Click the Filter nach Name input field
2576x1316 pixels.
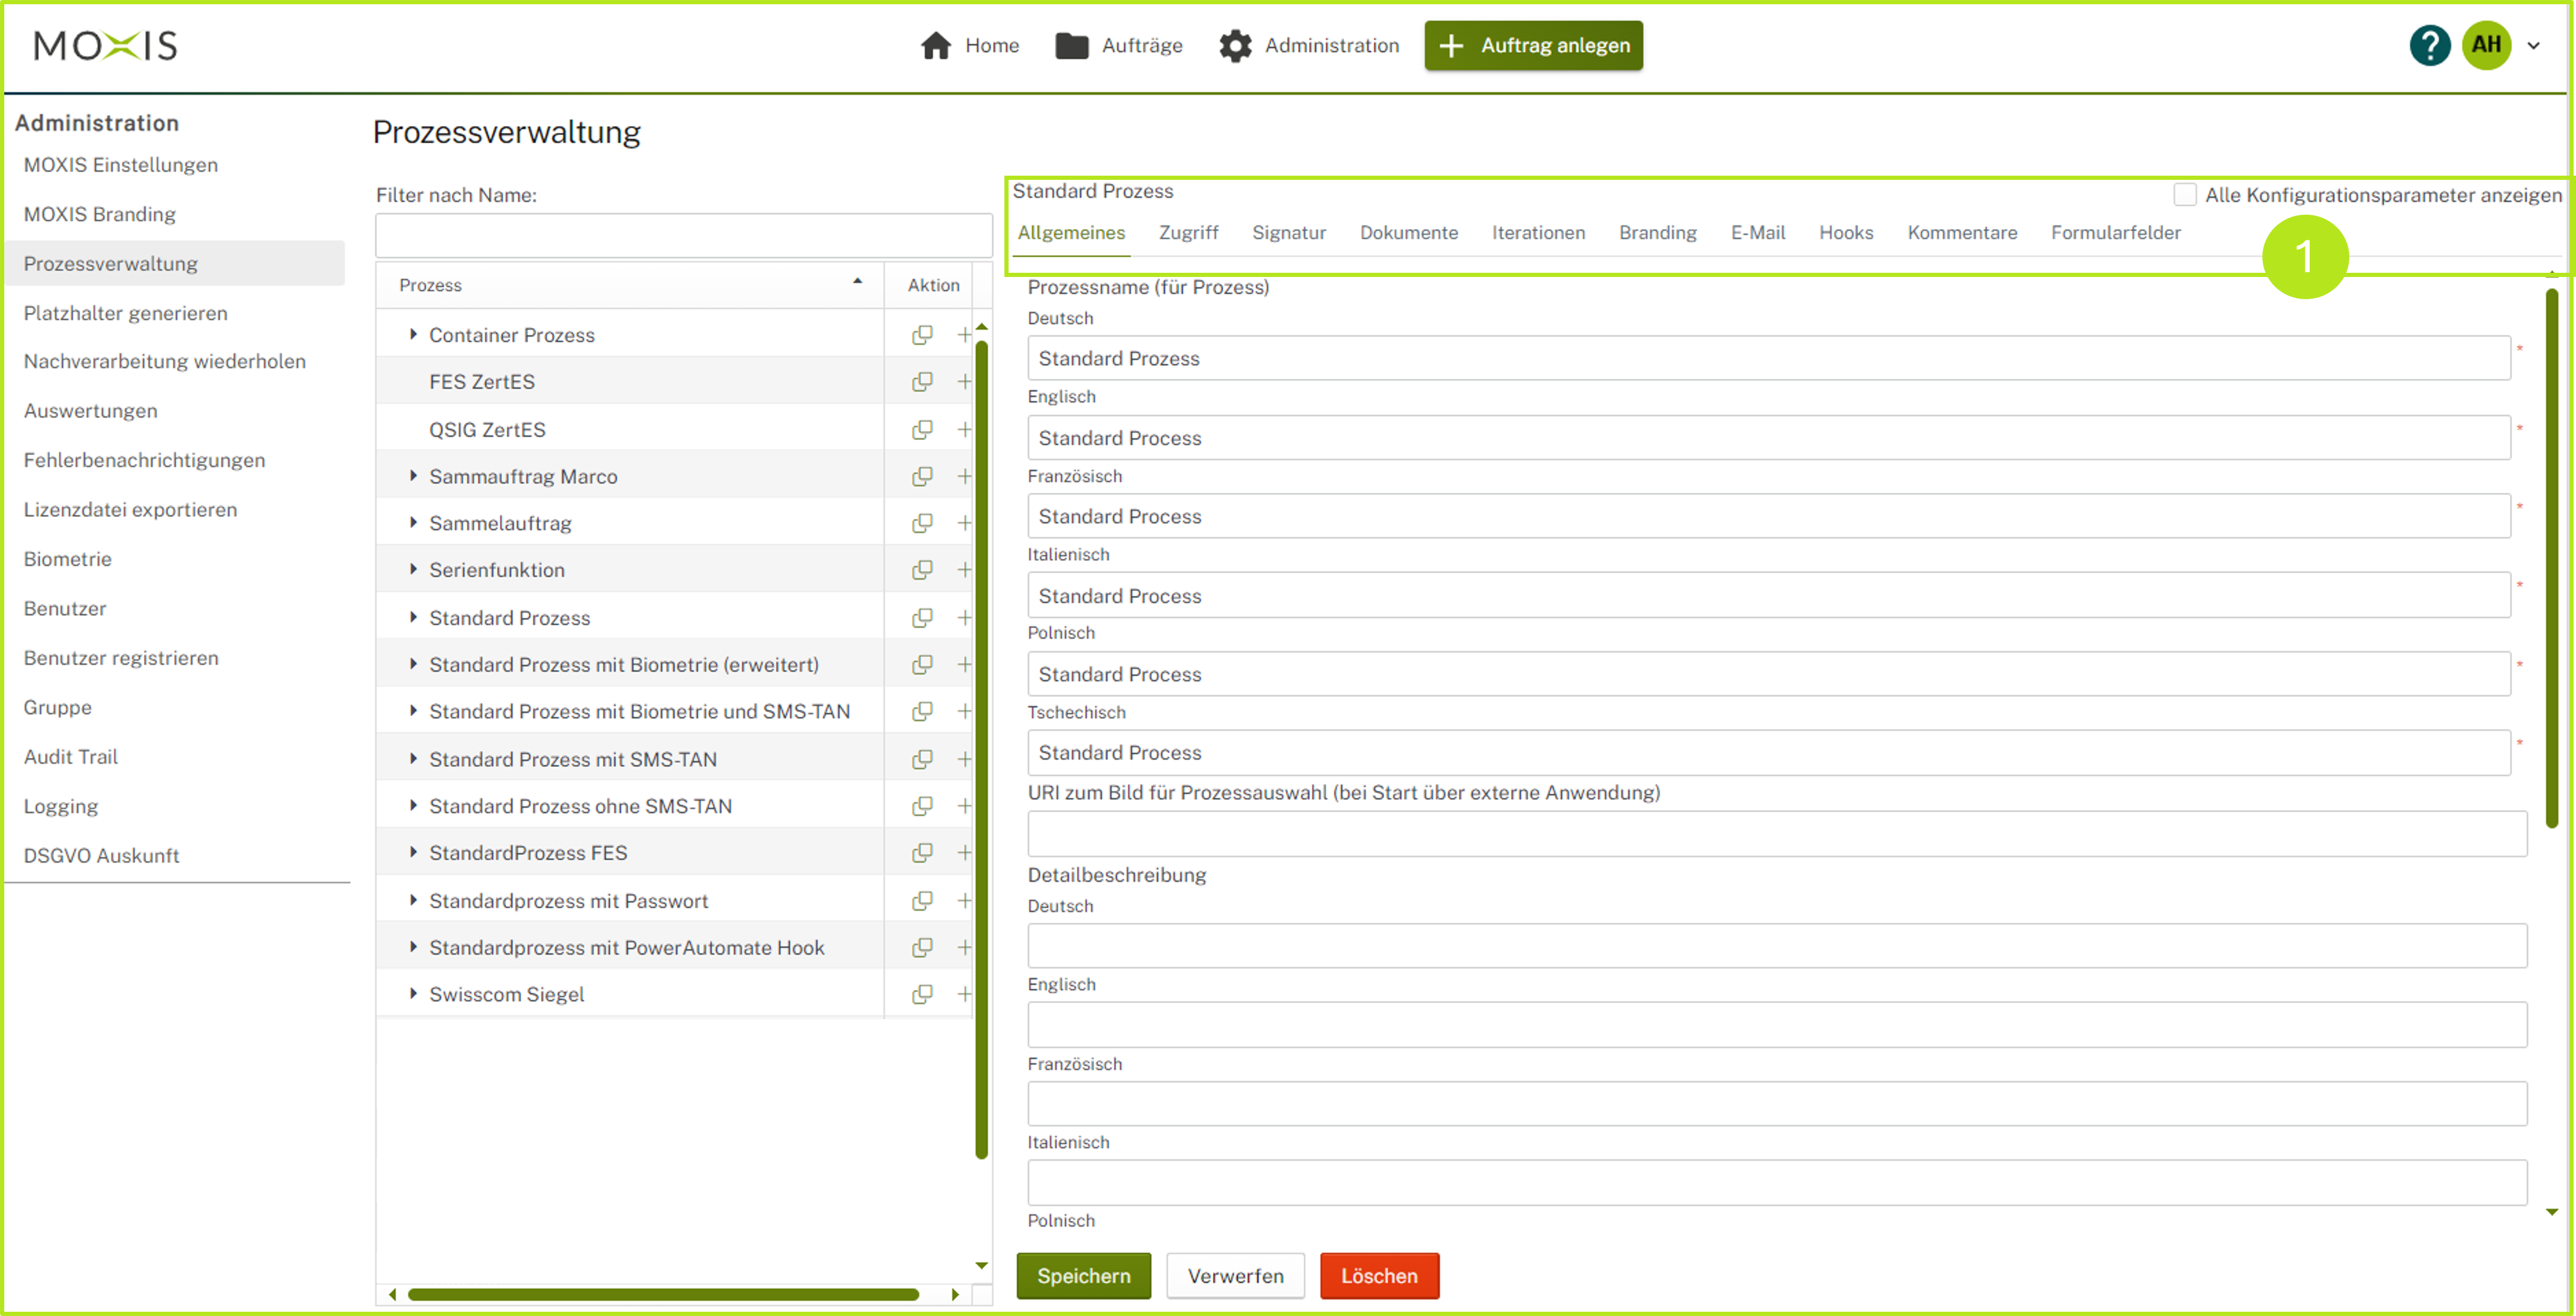pos(683,236)
